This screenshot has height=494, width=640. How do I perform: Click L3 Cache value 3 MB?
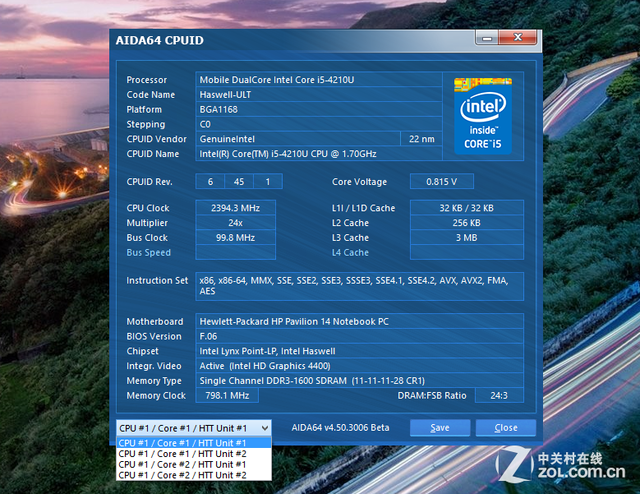[467, 237]
